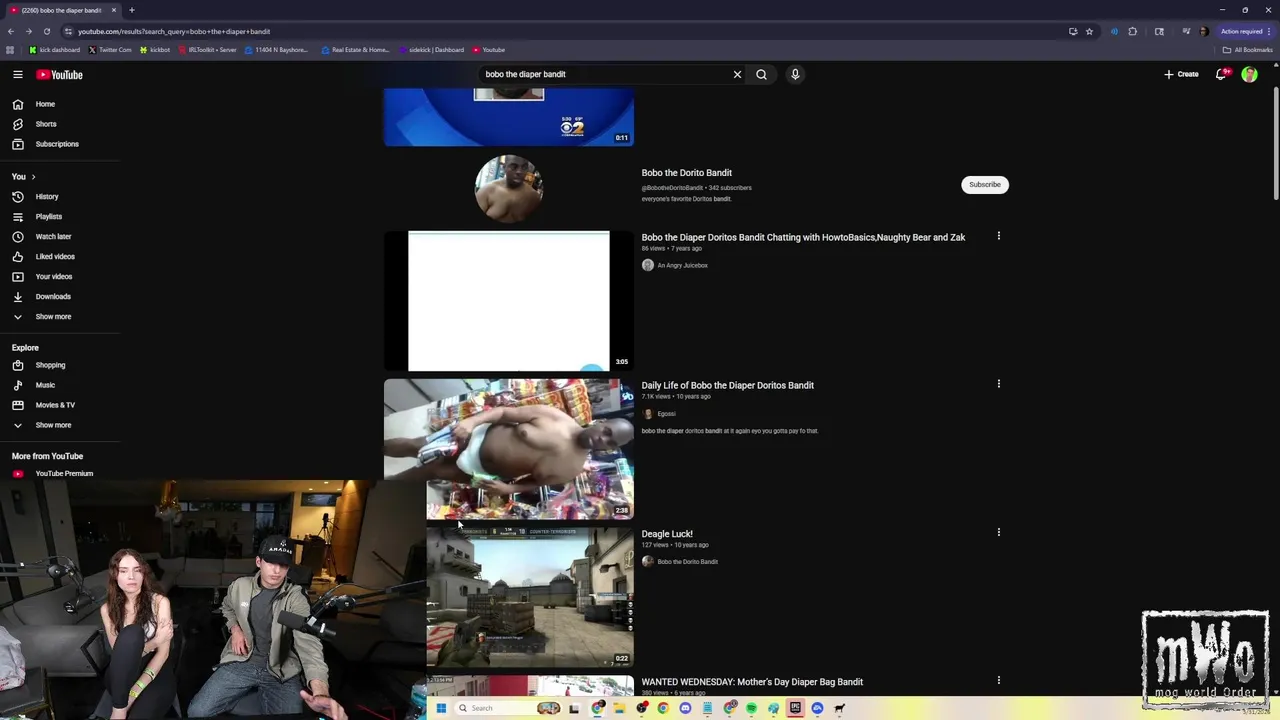This screenshot has width=1280, height=720.
Task: Open options for the Chatting with HowtoBasics video
Action: click(998, 236)
